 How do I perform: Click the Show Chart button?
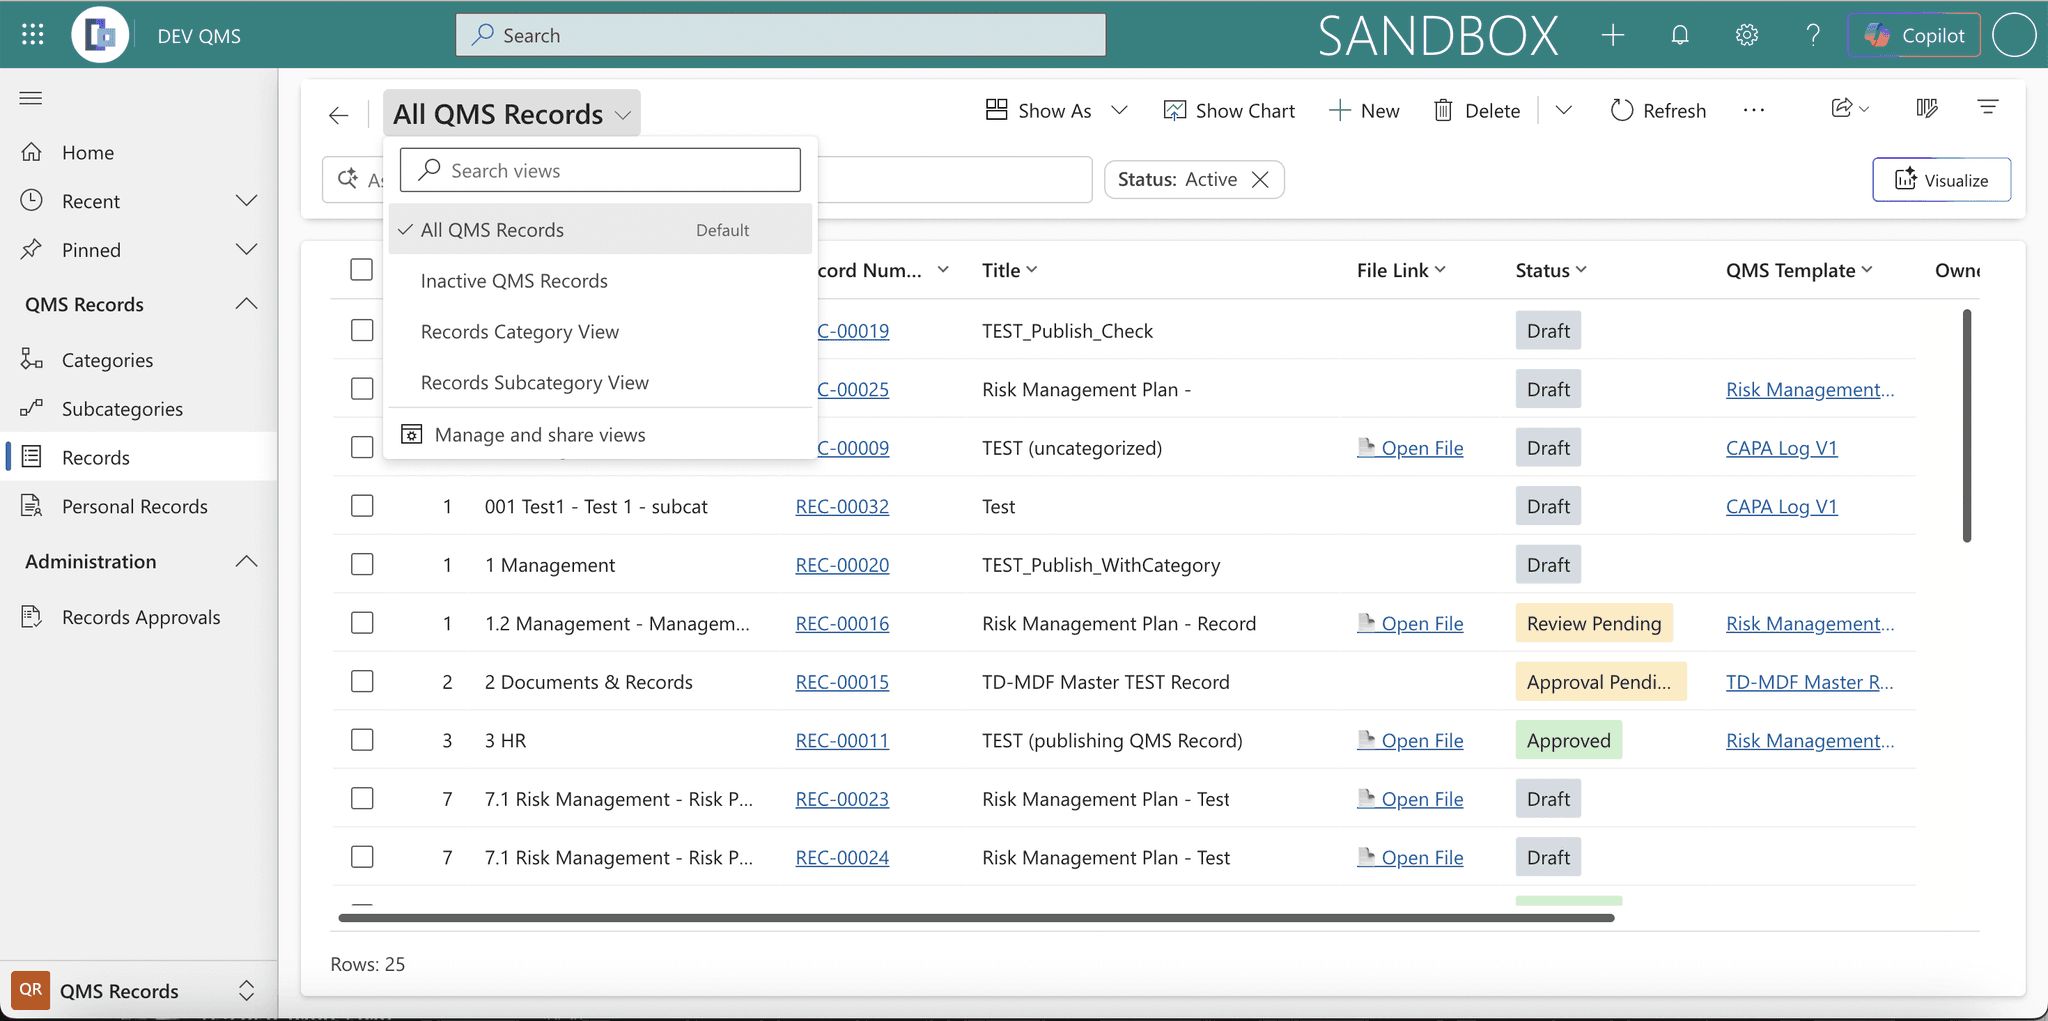(x=1229, y=110)
